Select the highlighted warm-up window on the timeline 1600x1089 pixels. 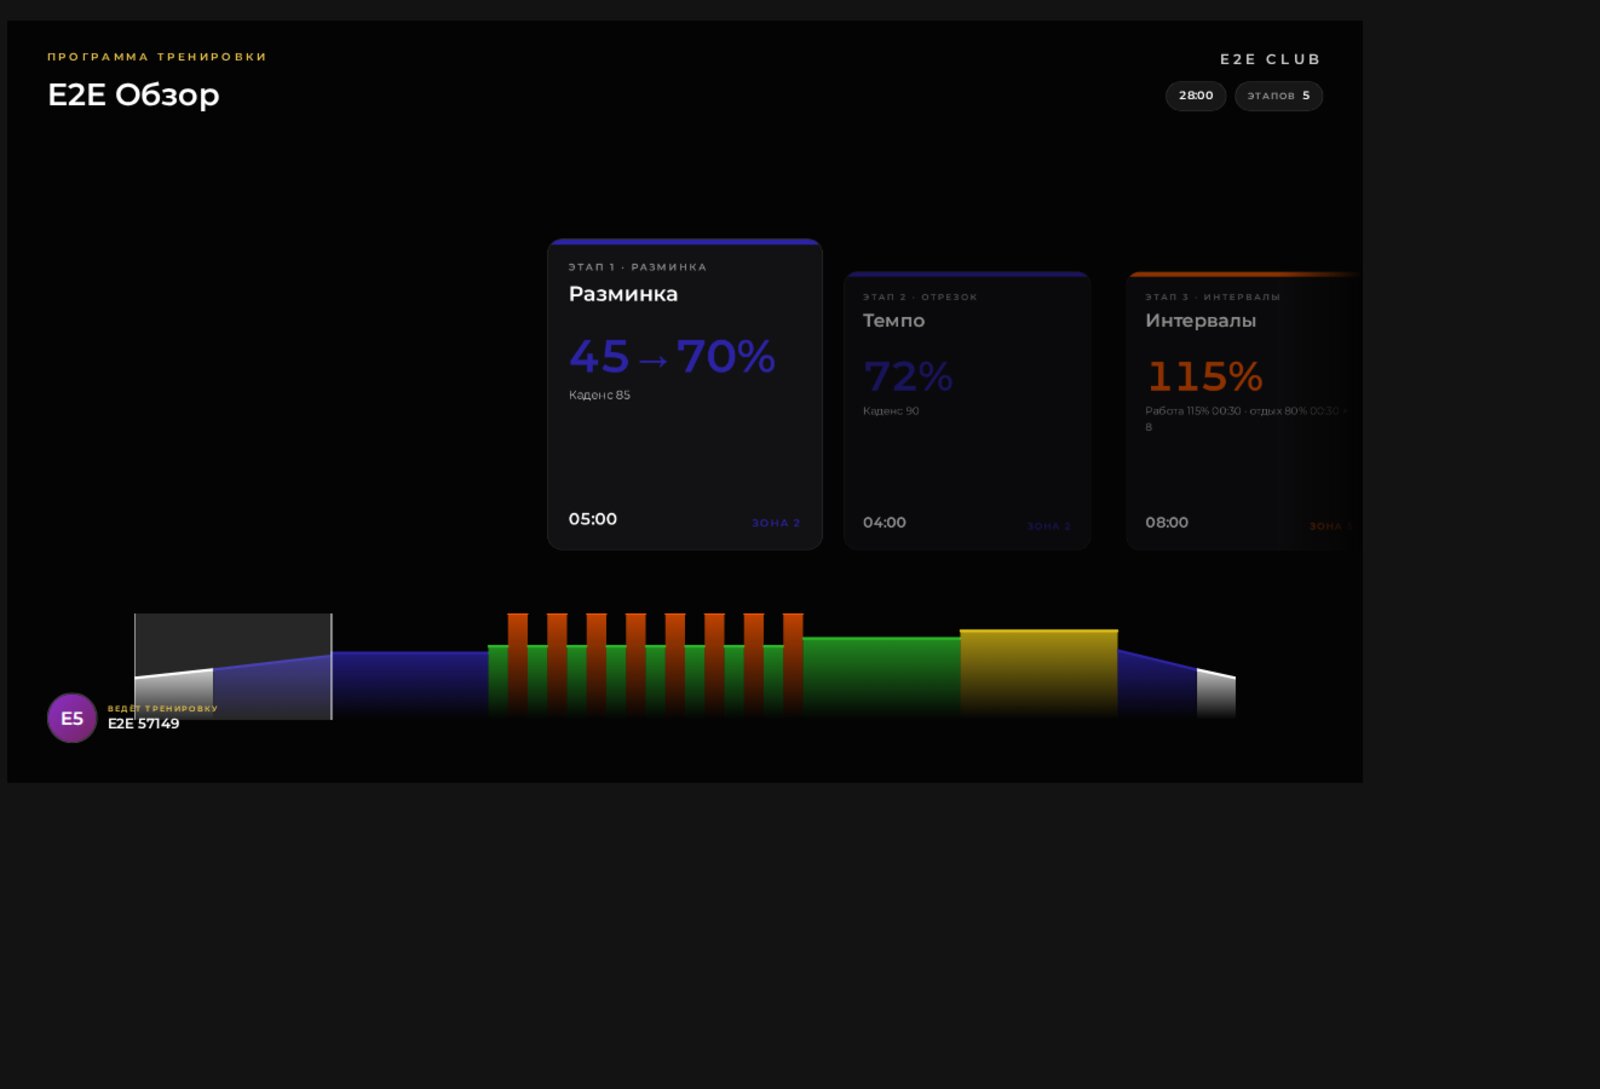point(233,667)
